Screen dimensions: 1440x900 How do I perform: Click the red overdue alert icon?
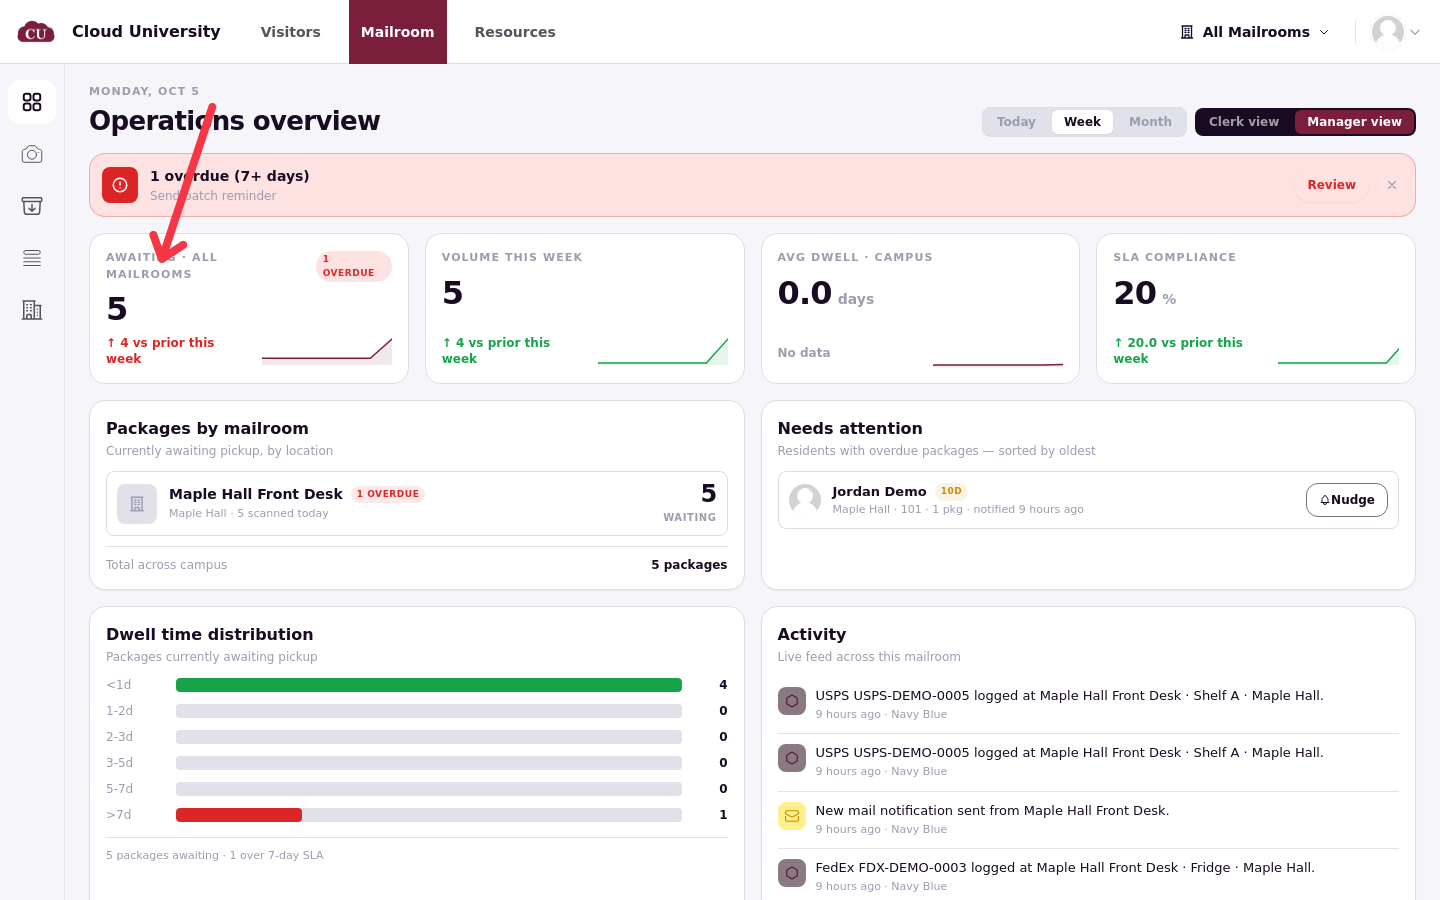click(120, 185)
